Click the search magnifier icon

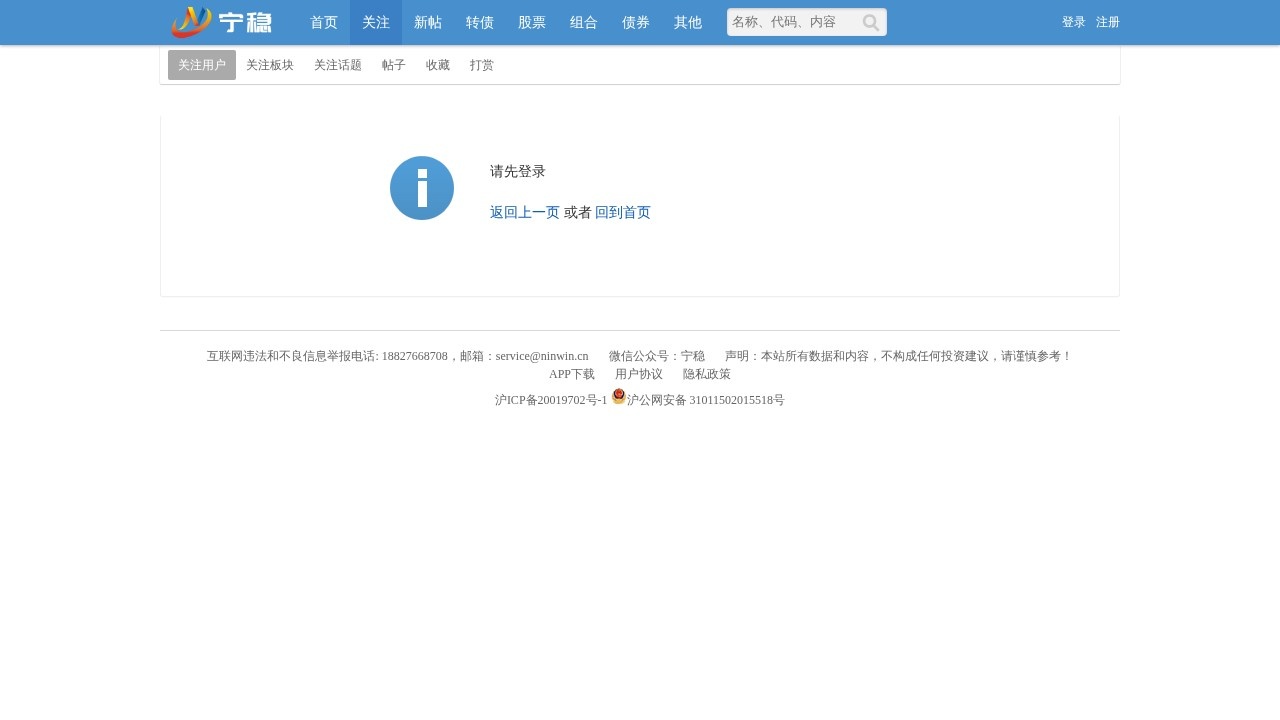(871, 23)
